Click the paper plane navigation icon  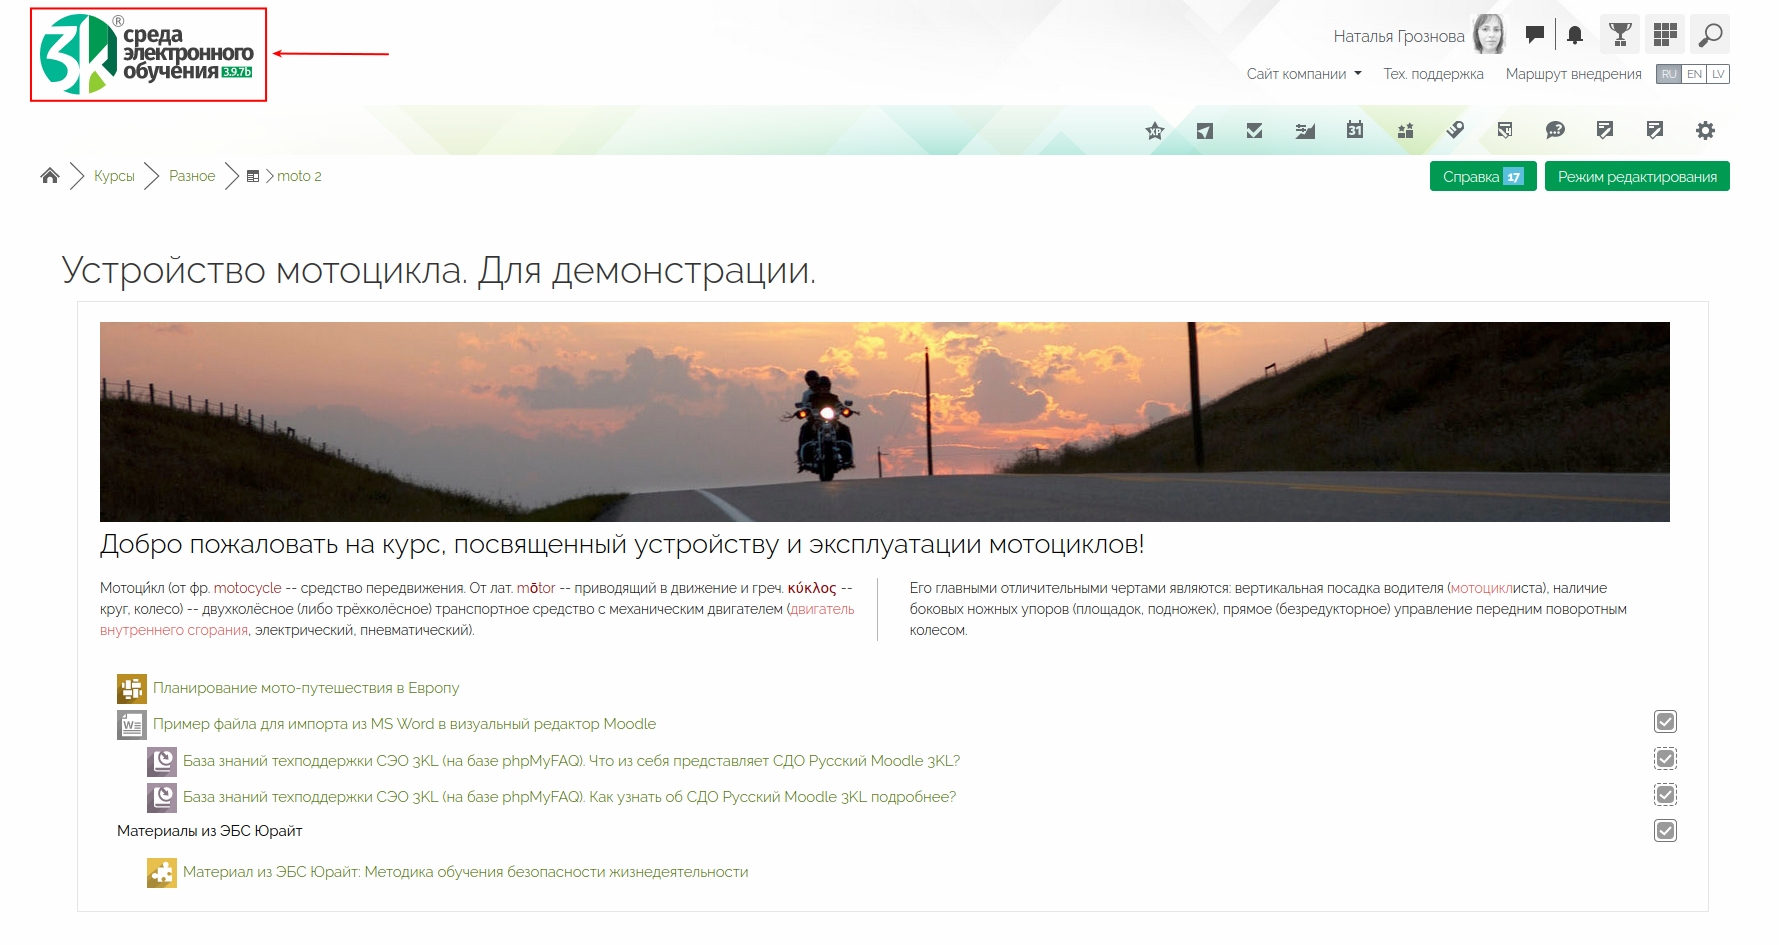coord(1205,130)
